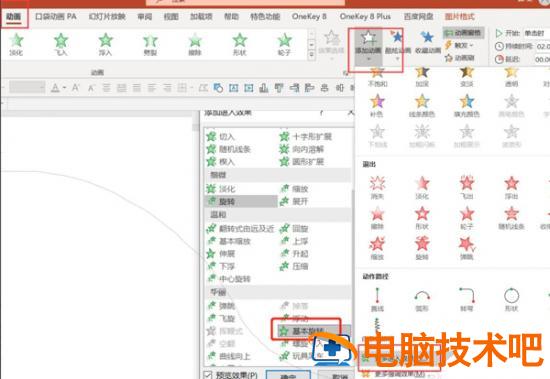Pick the 转弯 motion path
The height and width of the screenshot is (379, 550).
pos(467,300)
